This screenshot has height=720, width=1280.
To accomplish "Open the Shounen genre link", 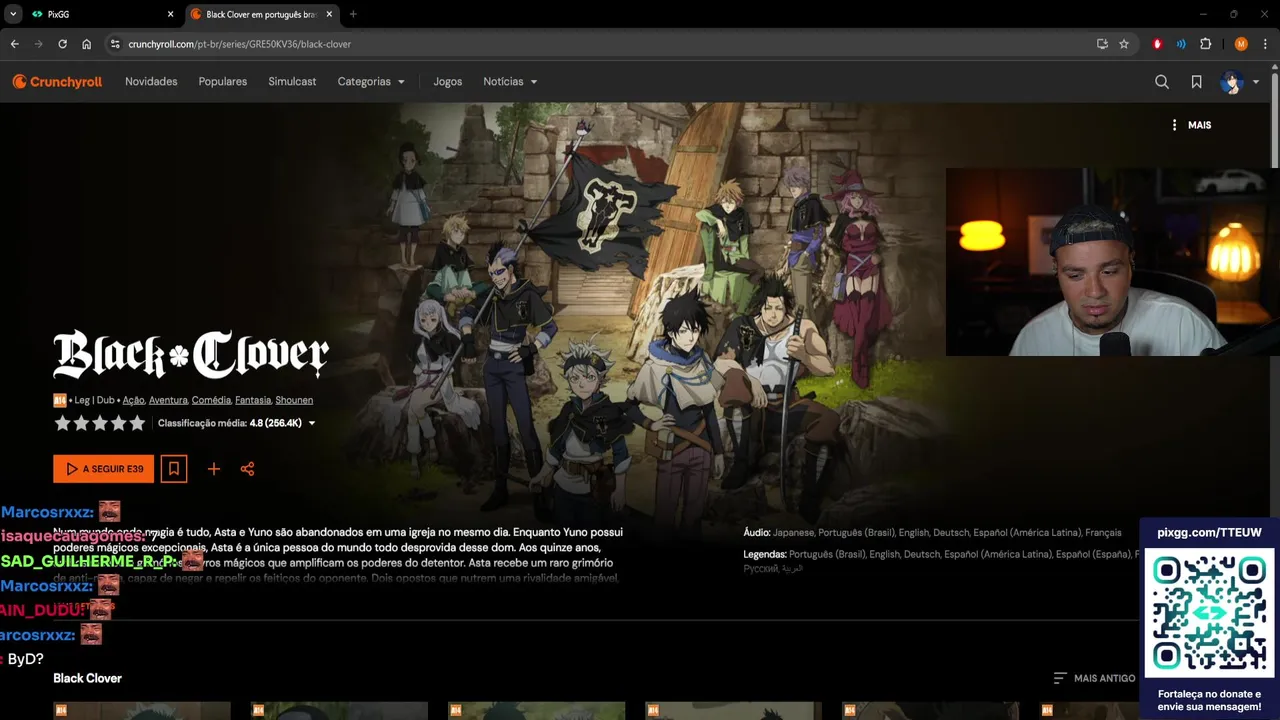I will point(294,400).
